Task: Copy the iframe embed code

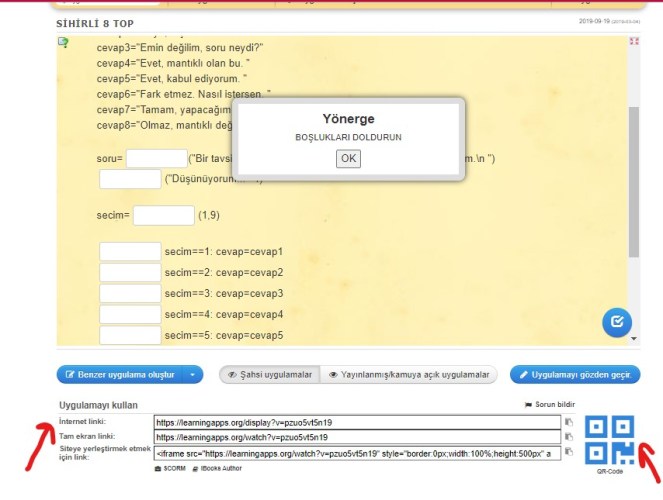Action: (568, 453)
